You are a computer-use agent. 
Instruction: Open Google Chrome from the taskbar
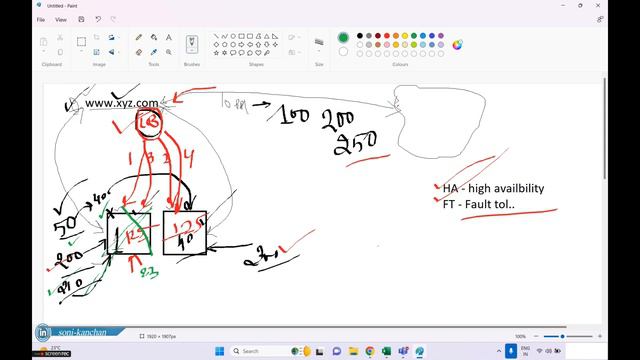pyautogui.click(x=370, y=351)
